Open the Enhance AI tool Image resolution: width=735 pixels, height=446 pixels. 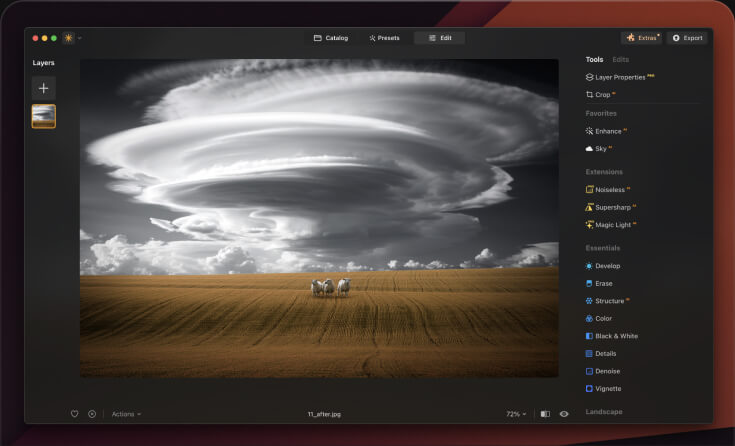(x=606, y=131)
